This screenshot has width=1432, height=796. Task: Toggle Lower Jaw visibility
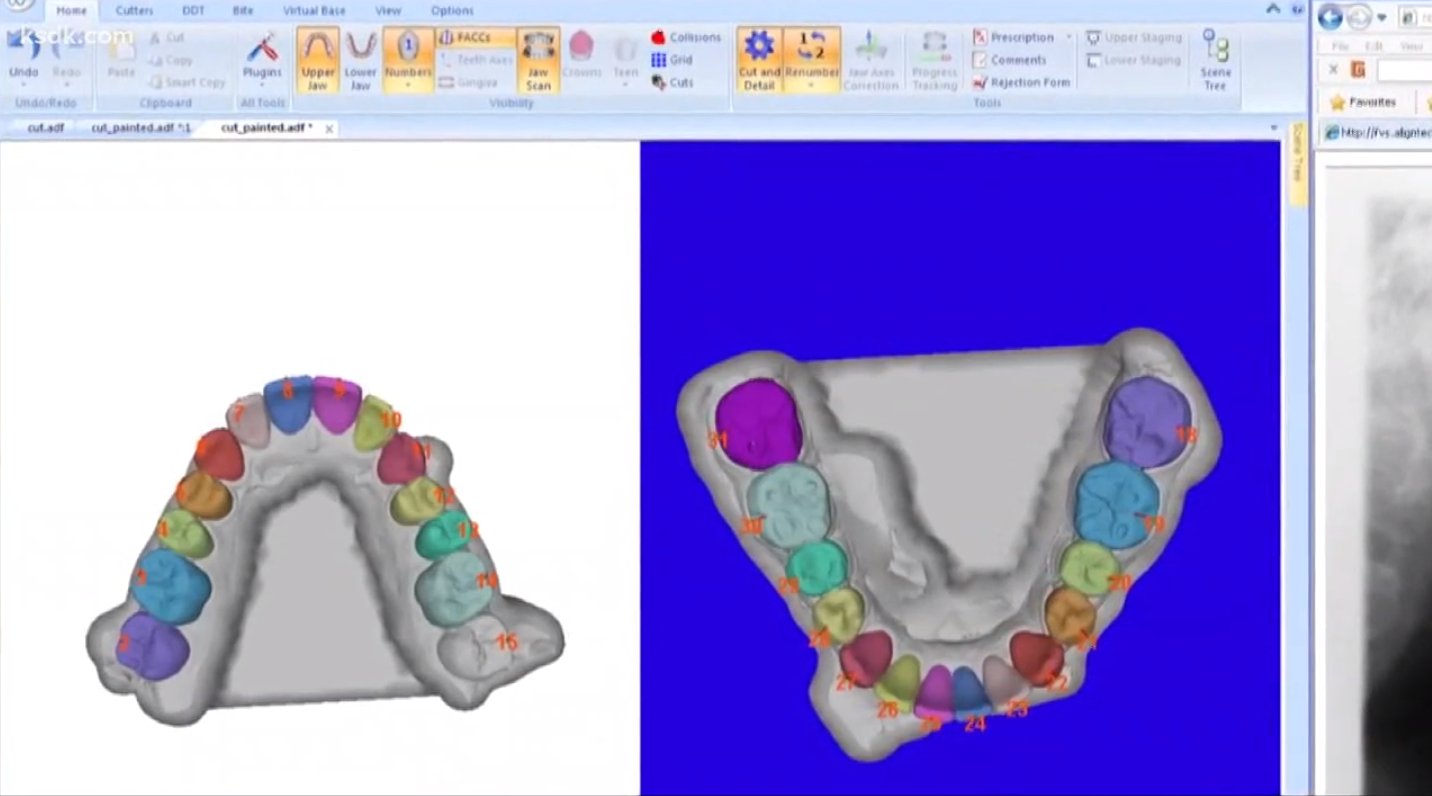[360, 59]
